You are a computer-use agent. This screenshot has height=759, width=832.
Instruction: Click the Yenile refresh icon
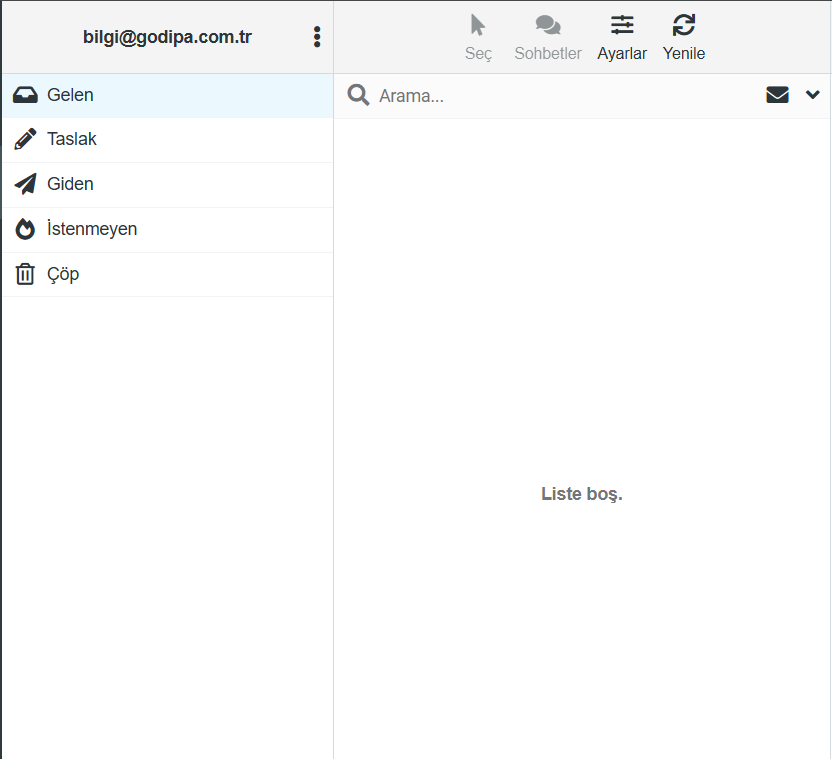(684, 25)
